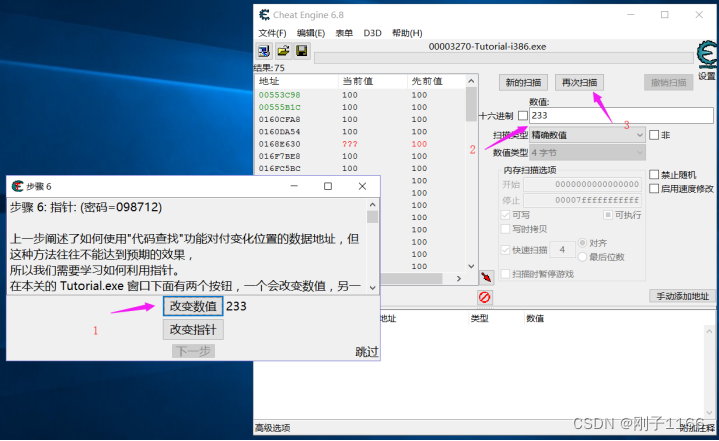Click the tutorial text scroll-up arrow
719x441 pixels.
pyautogui.click(x=372, y=205)
